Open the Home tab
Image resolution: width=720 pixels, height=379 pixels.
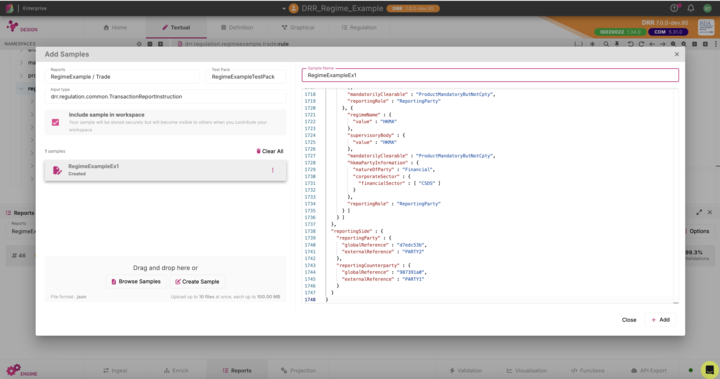tap(115, 28)
